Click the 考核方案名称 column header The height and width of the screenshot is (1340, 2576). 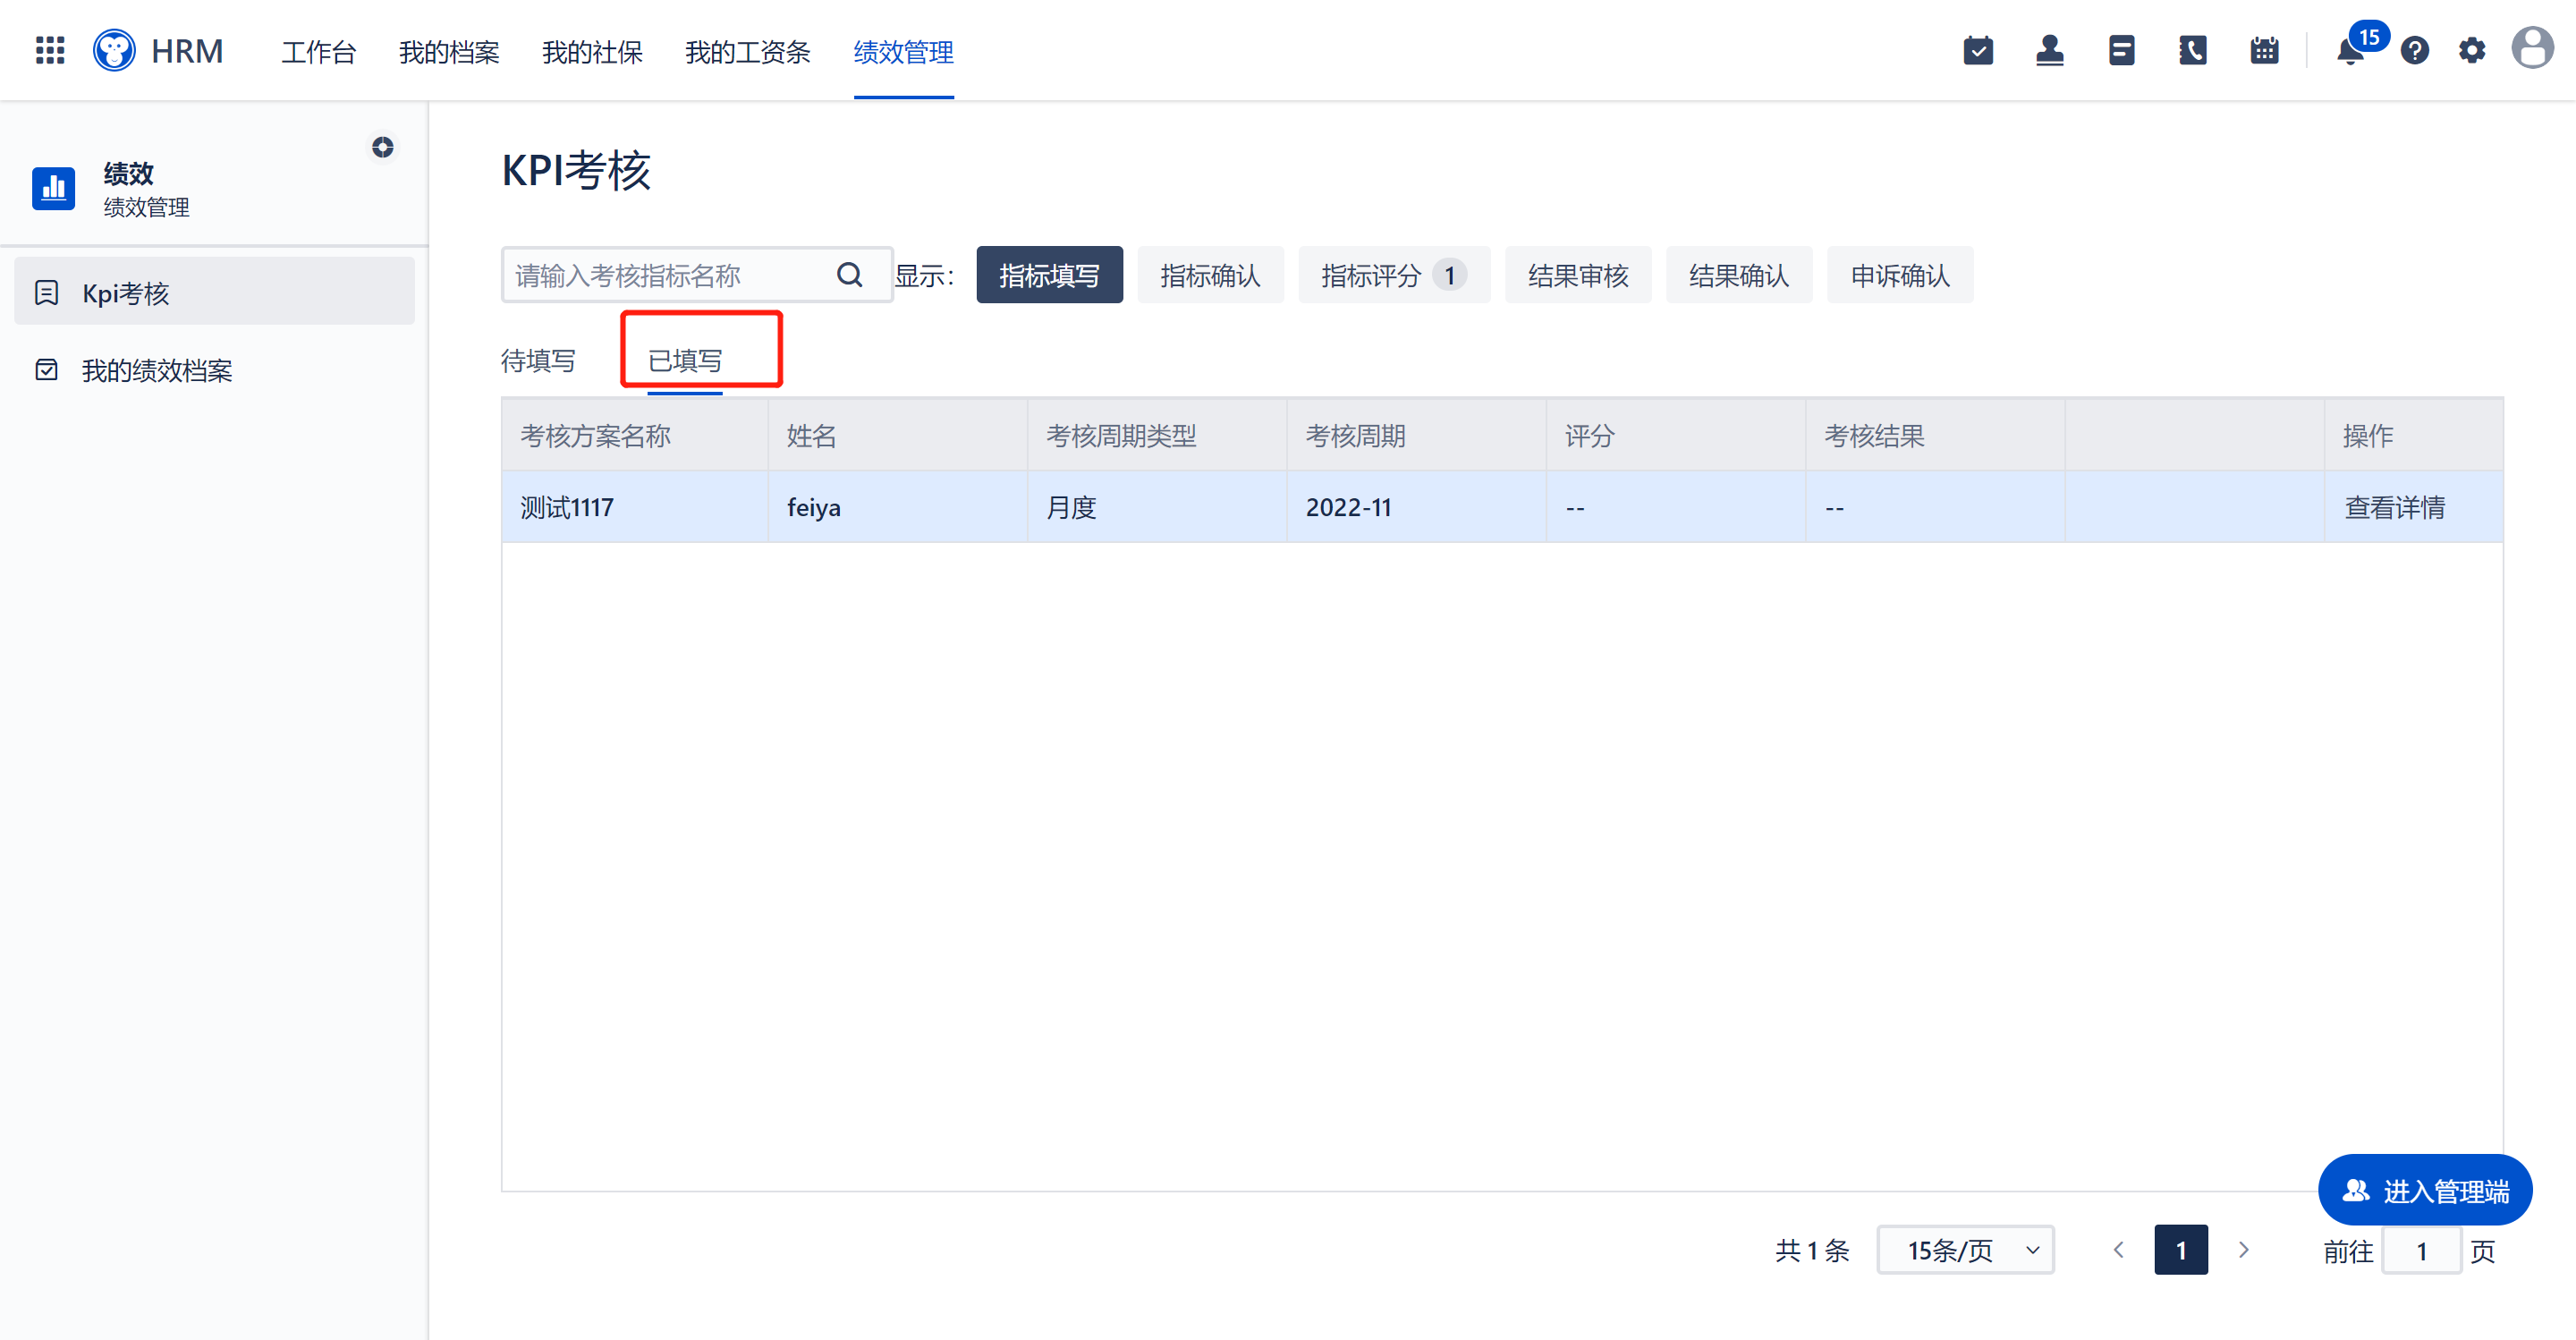[x=634, y=436]
